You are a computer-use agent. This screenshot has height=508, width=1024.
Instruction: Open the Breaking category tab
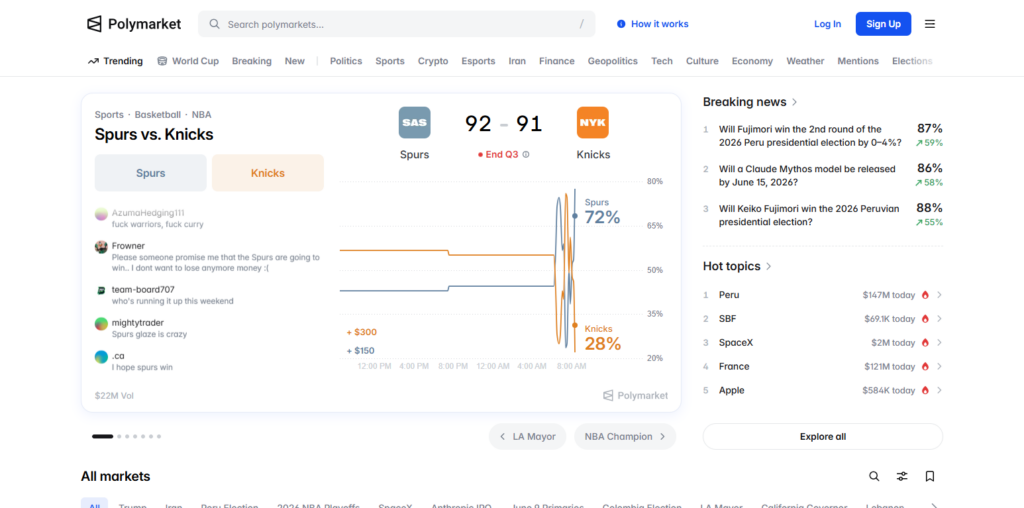(251, 61)
